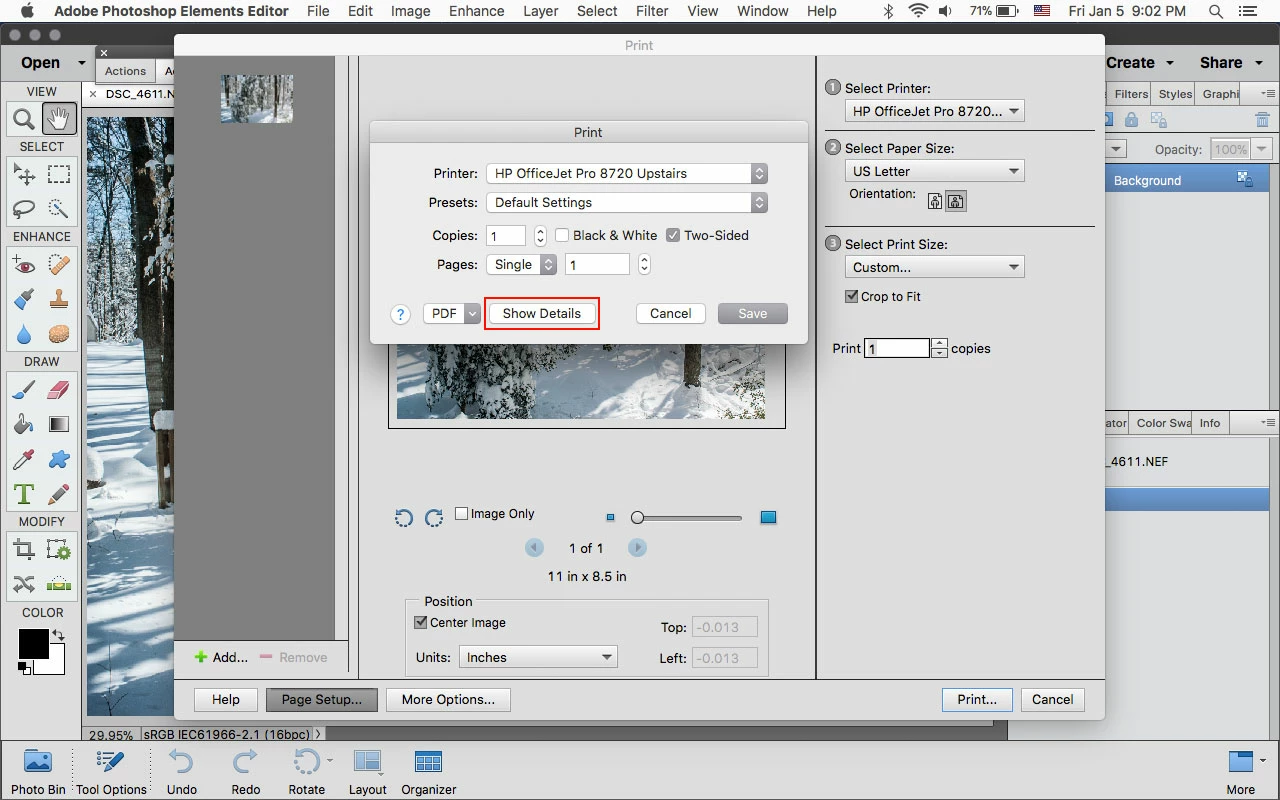This screenshot has width=1280, height=800.
Task: Select the Smart Brush tool
Action: pyautogui.click(x=24, y=299)
